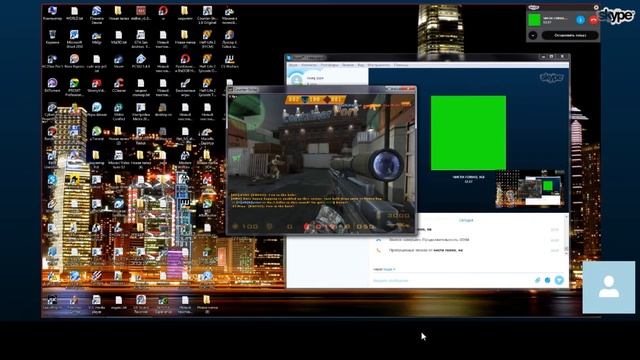The height and width of the screenshot is (360, 640).
Task: Select the free games desktop icon
Action: coord(185,87)
